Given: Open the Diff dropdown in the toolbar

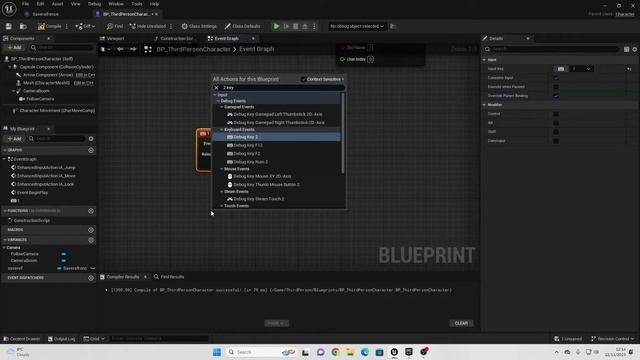Looking at the screenshot, I should (85, 26).
